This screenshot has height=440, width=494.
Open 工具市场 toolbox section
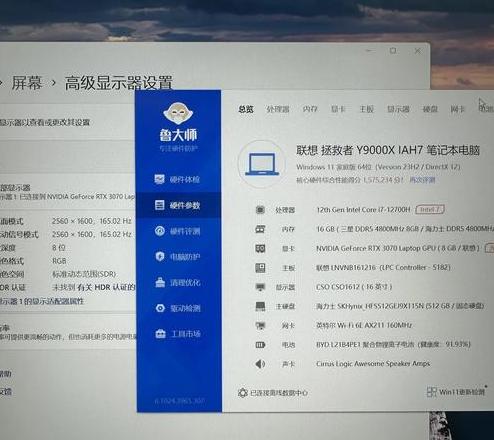tap(178, 334)
